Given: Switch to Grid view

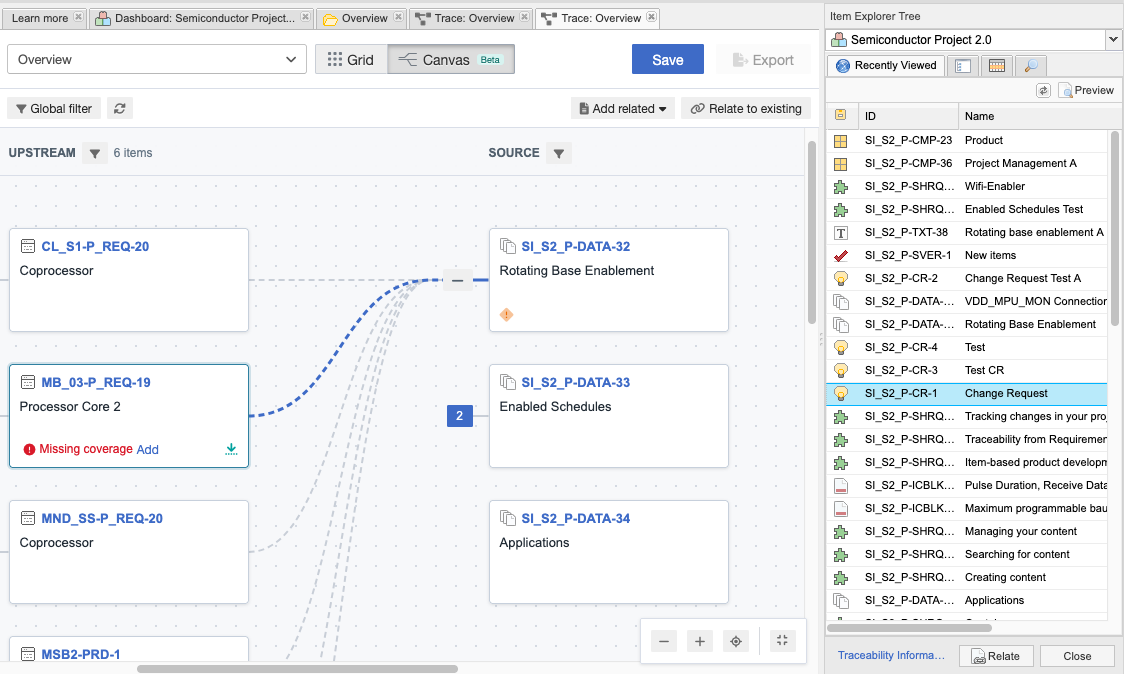Looking at the screenshot, I should (351, 60).
